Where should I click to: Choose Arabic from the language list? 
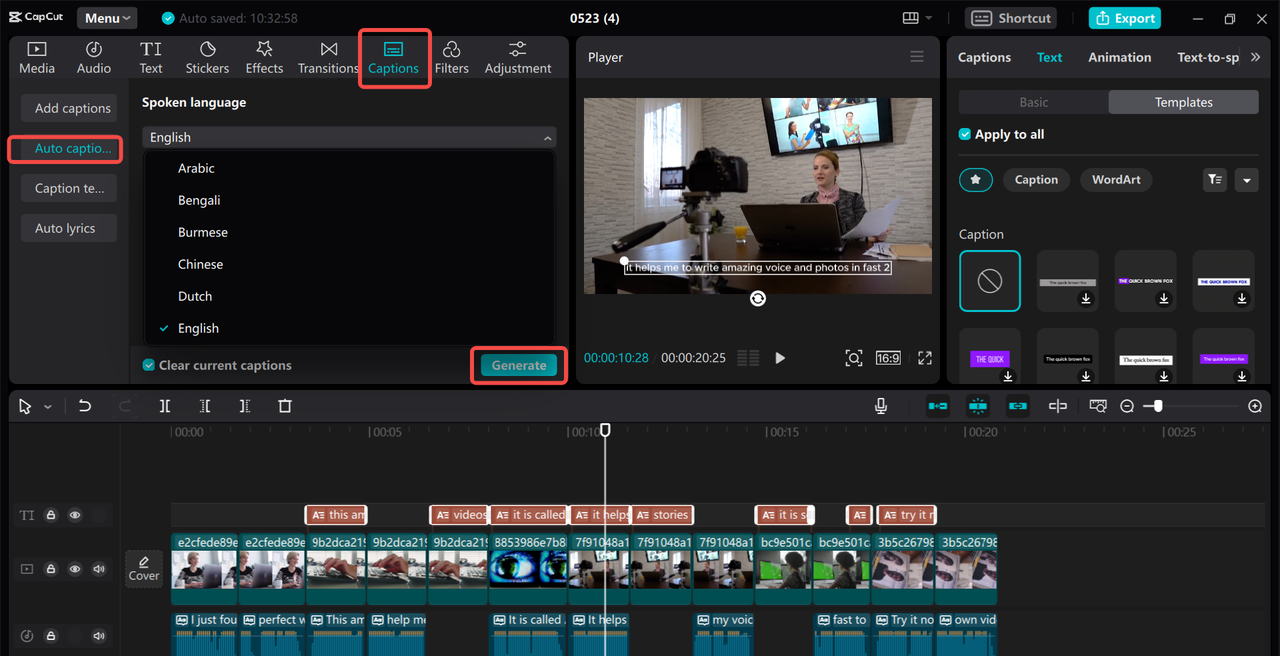[196, 168]
